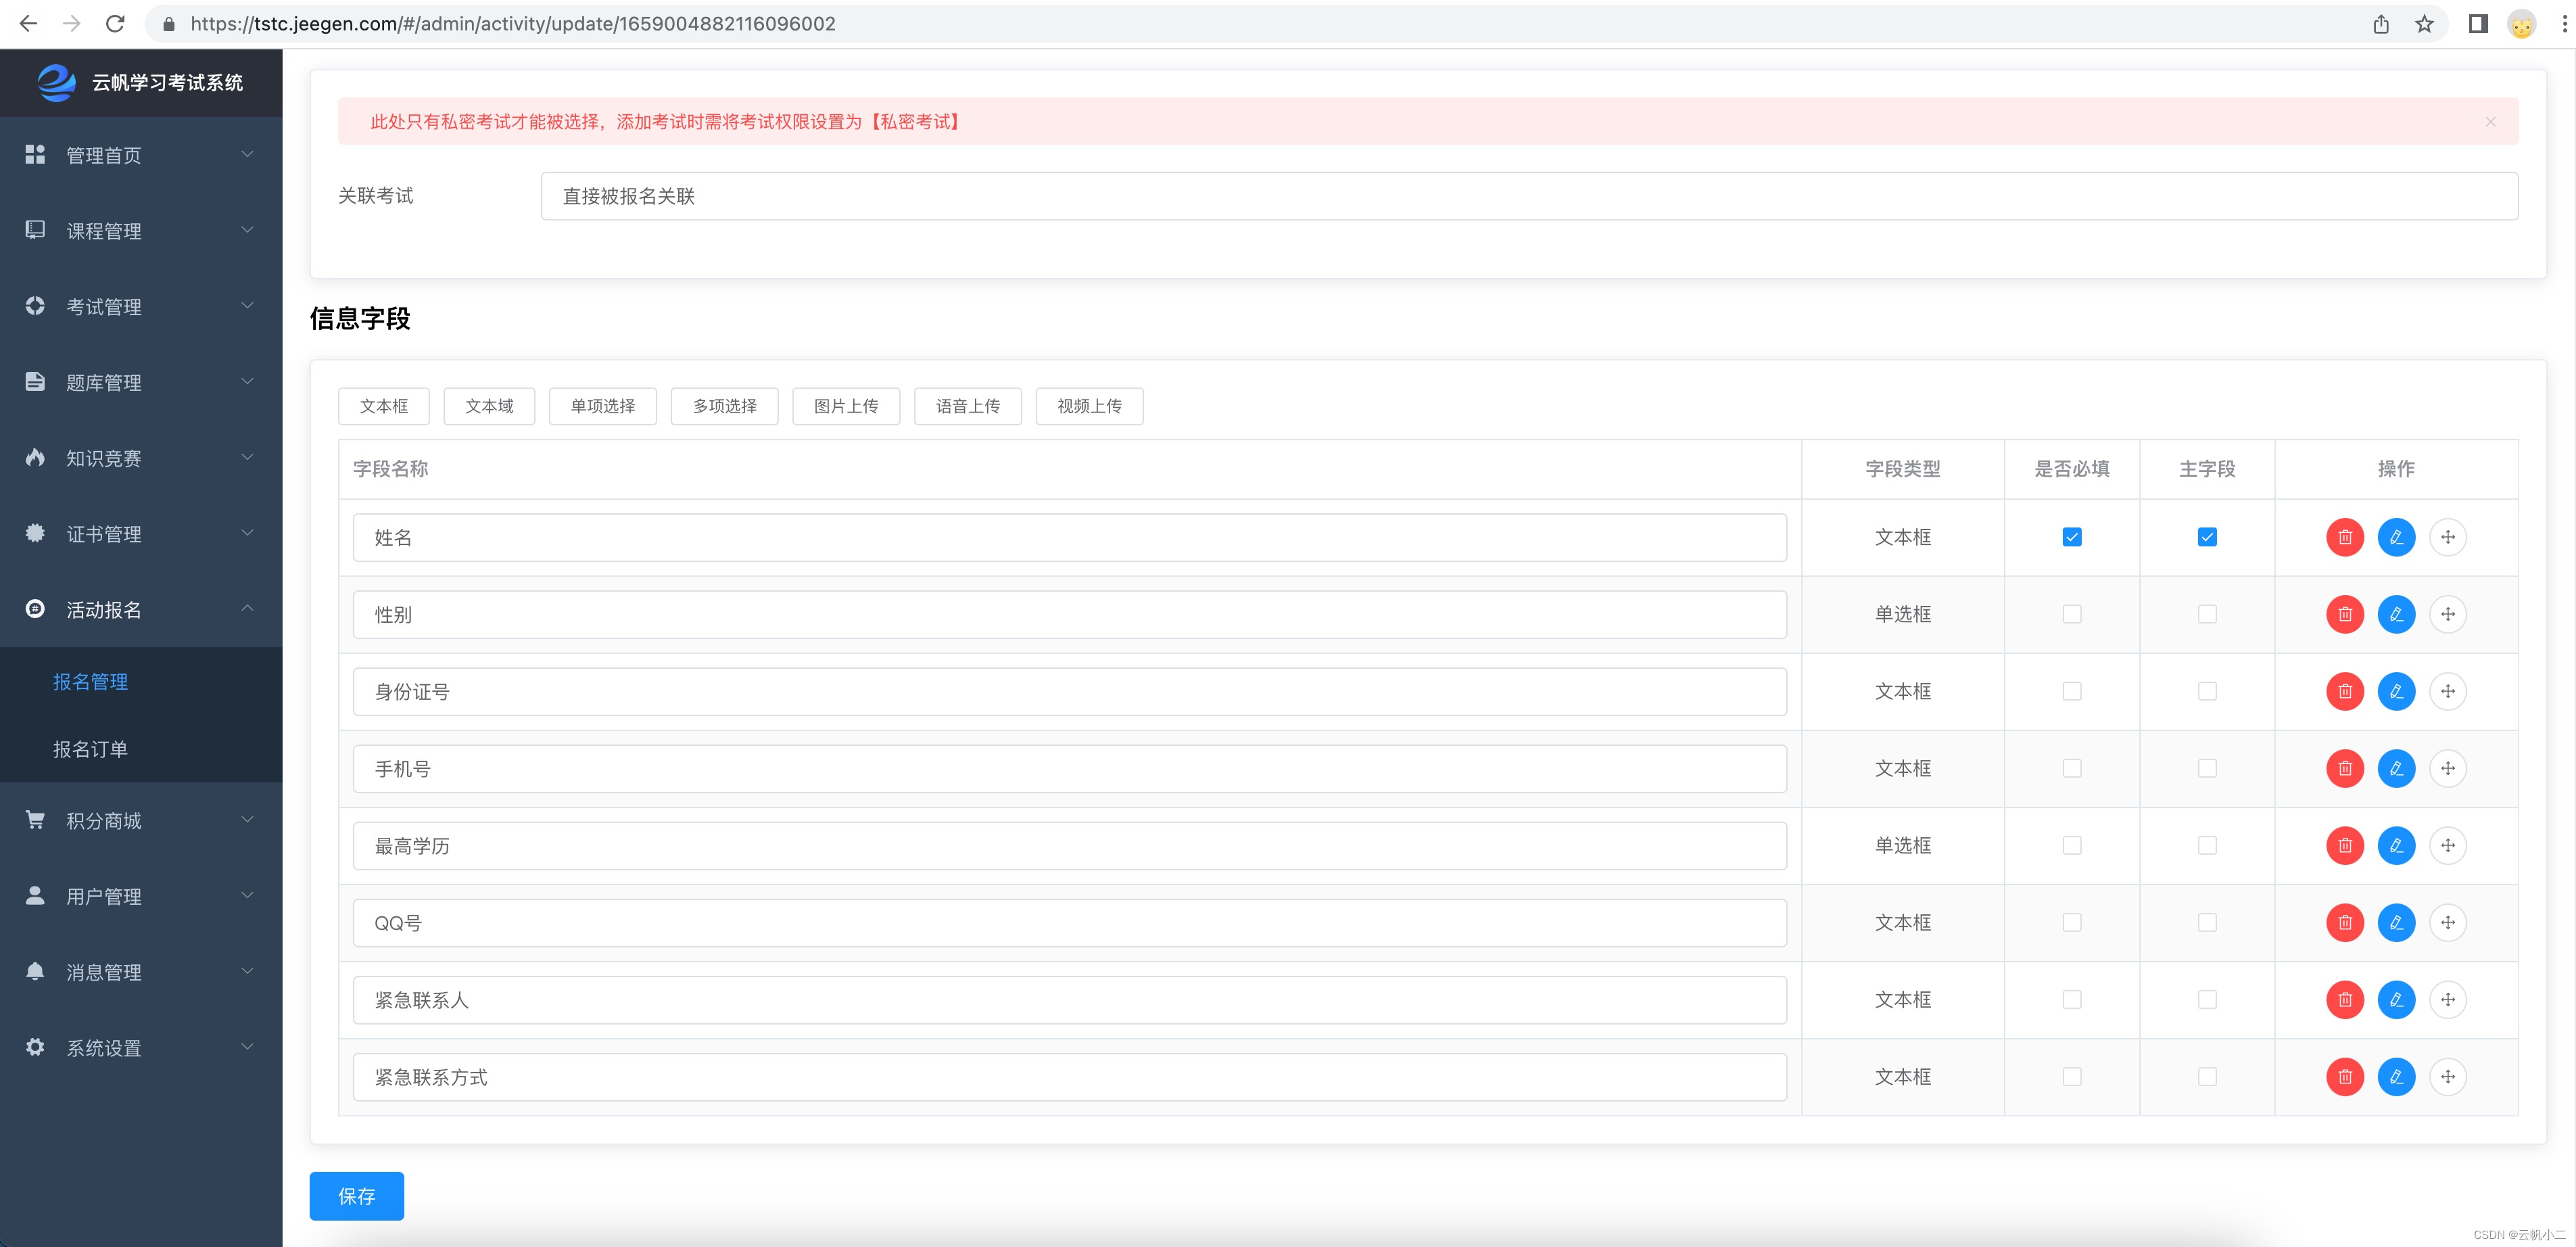Delete the 最高学历 field row
The height and width of the screenshot is (1247, 2576).
point(2344,845)
